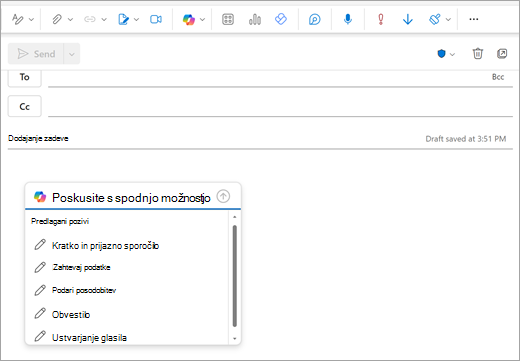
Task: Mark message as high importance
Action: (x=381, y=19)
